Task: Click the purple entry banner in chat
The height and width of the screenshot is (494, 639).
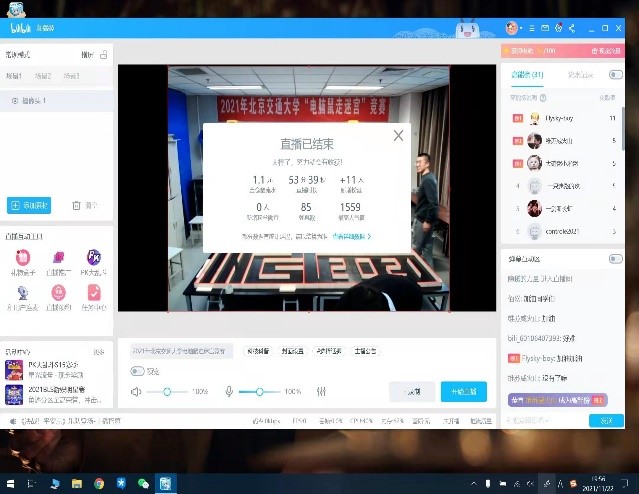Action: point(557,400)
